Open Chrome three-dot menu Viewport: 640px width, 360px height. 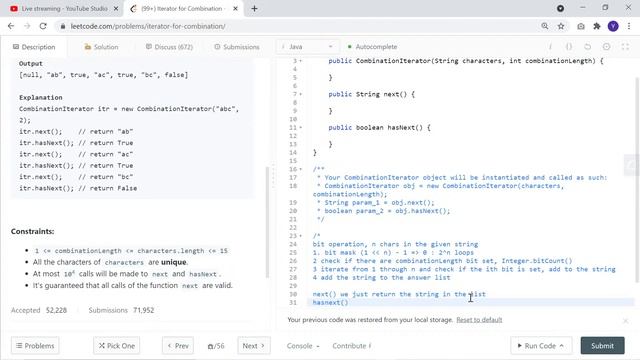click(x=629, y=26)
